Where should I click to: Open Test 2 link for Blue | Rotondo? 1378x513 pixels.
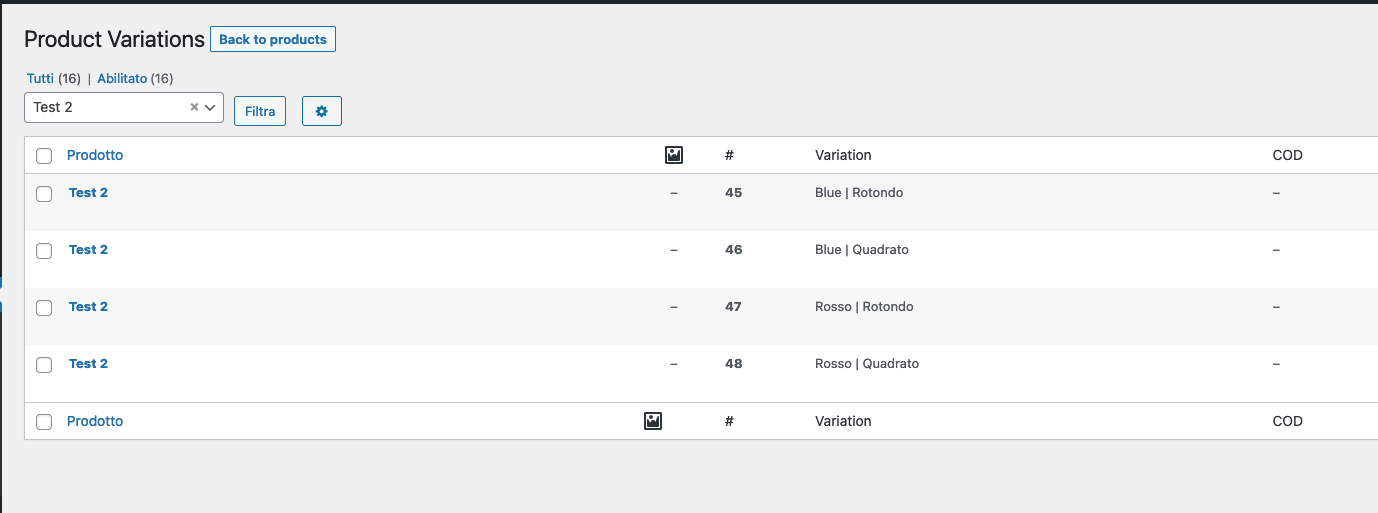click(x=88, y=193)
